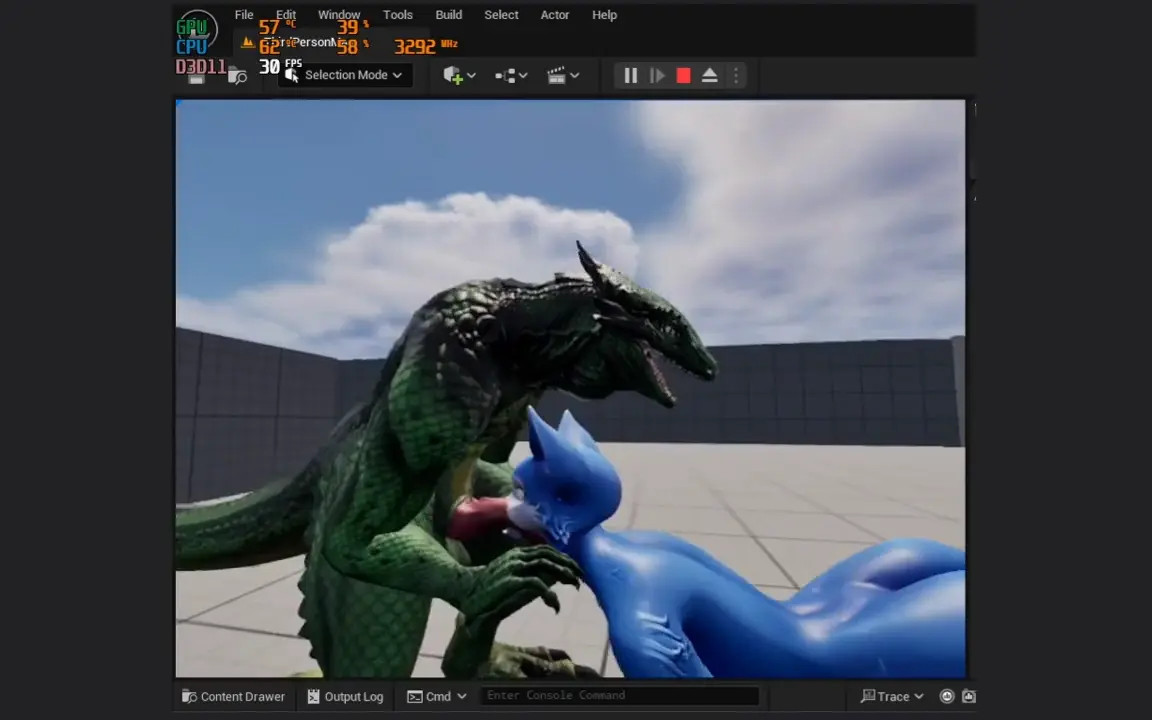The width and height of the screenshot is (1152, 720).
Task: Open the Content Drawer
Action: tap(233, 696)
